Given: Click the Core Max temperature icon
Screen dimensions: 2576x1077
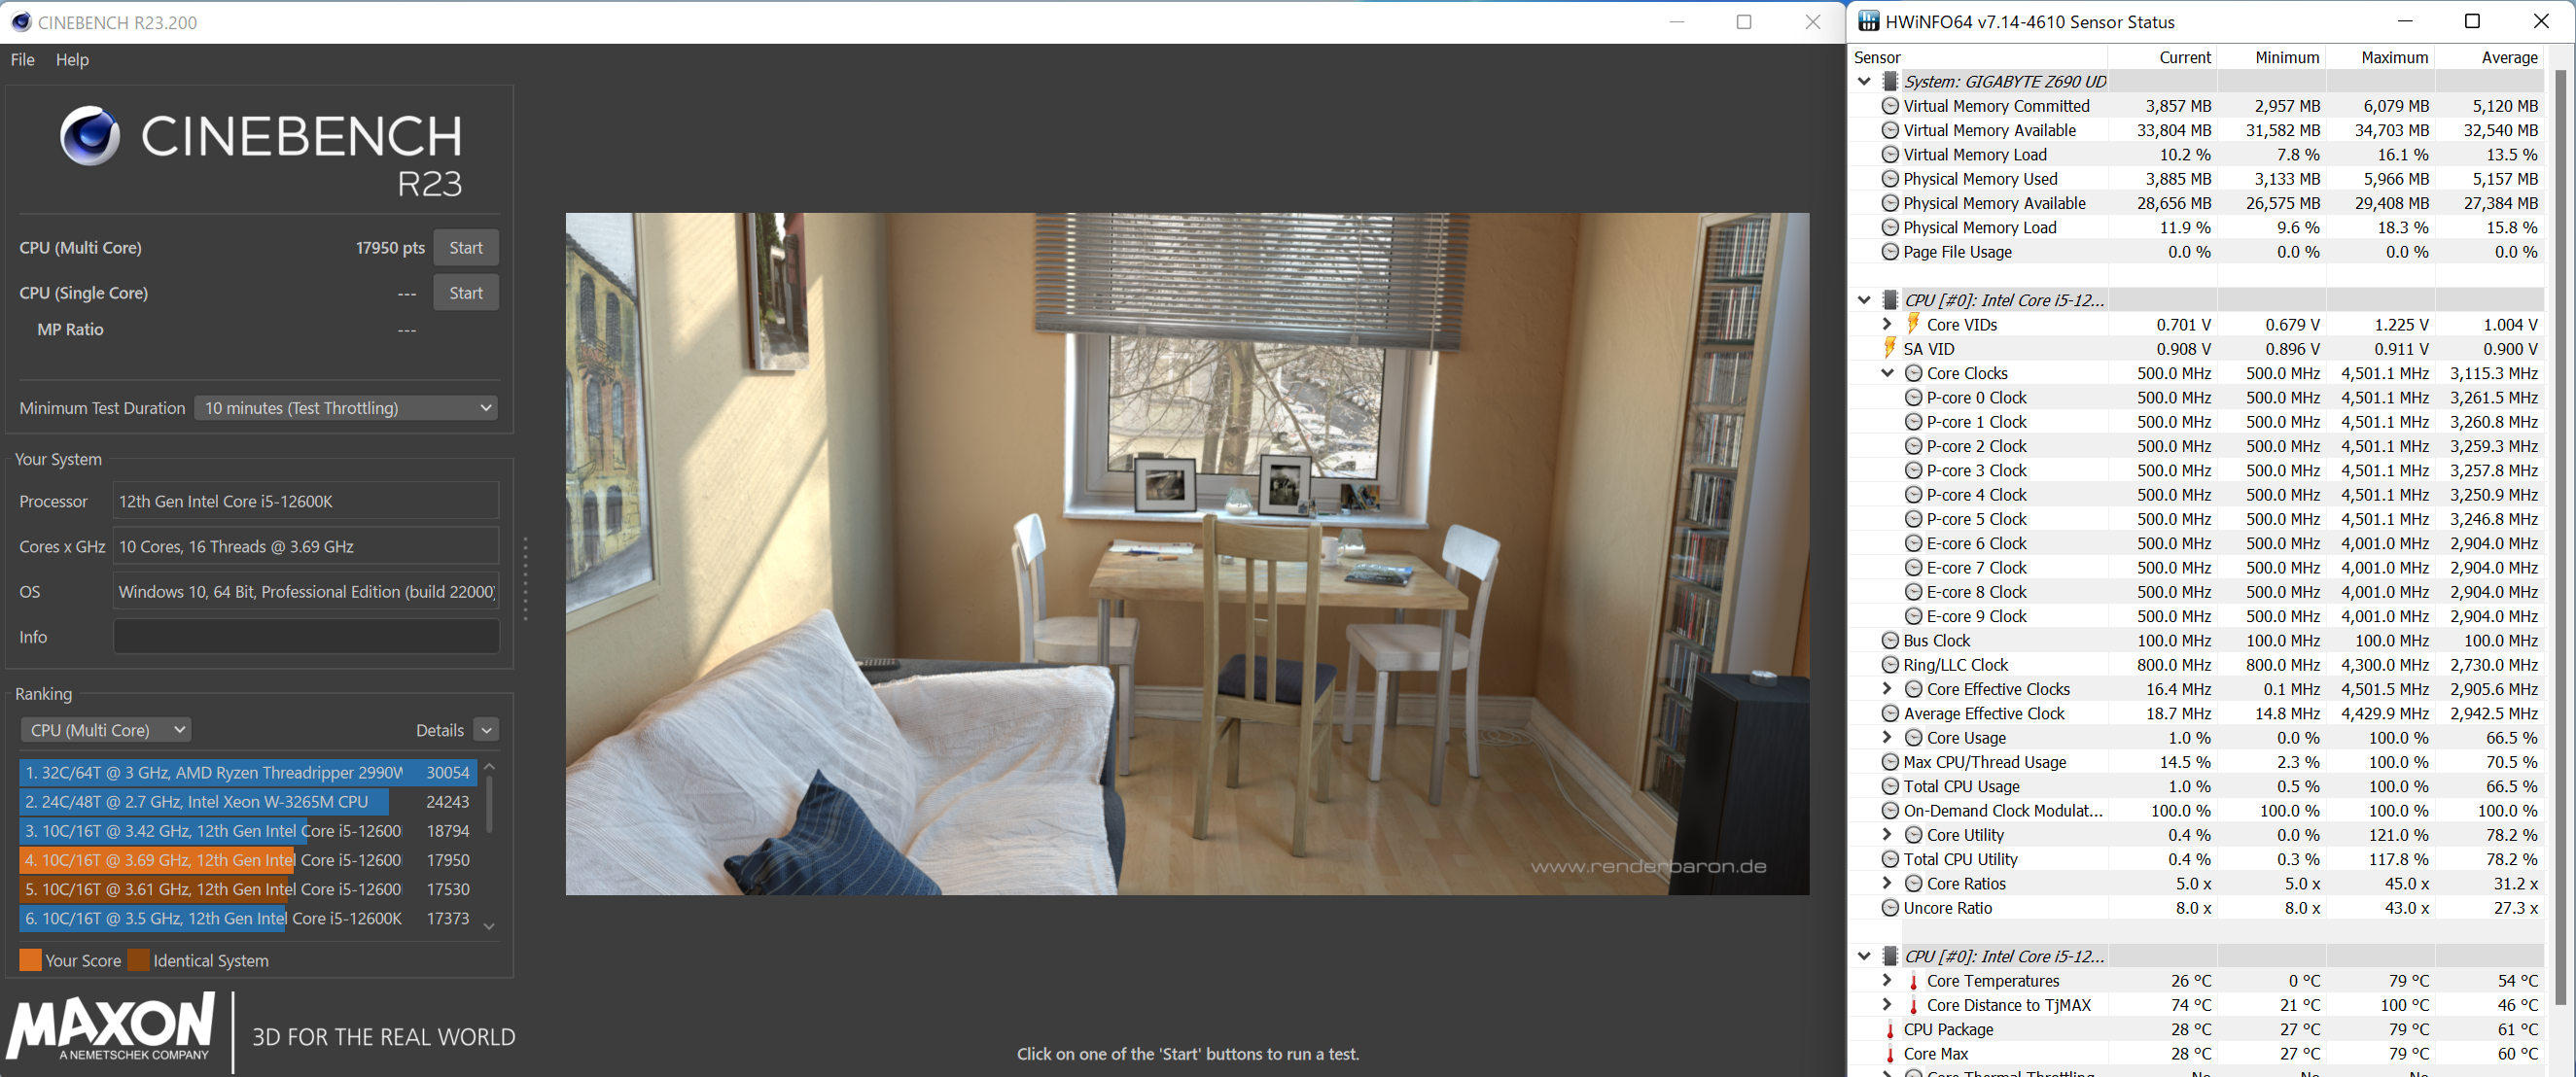Looking at the screenshot, I should [1889, 1053].
